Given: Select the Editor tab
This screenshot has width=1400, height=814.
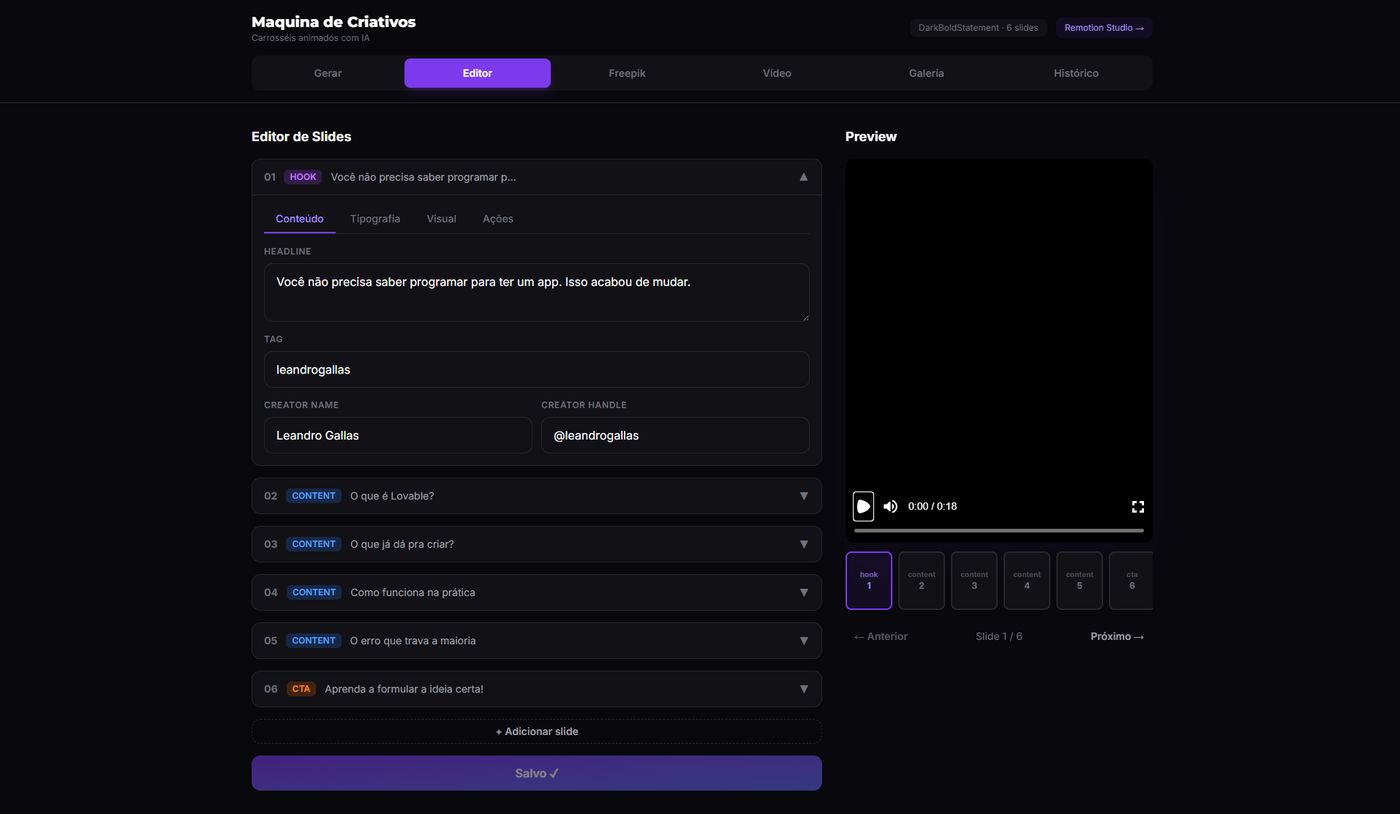Looking at the screenshot, I should [x=477, y=73].
